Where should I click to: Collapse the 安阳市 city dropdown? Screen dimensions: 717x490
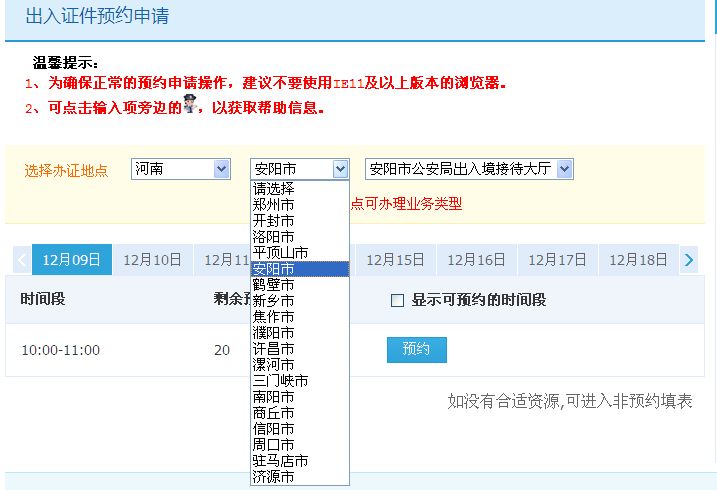[299, 169]
